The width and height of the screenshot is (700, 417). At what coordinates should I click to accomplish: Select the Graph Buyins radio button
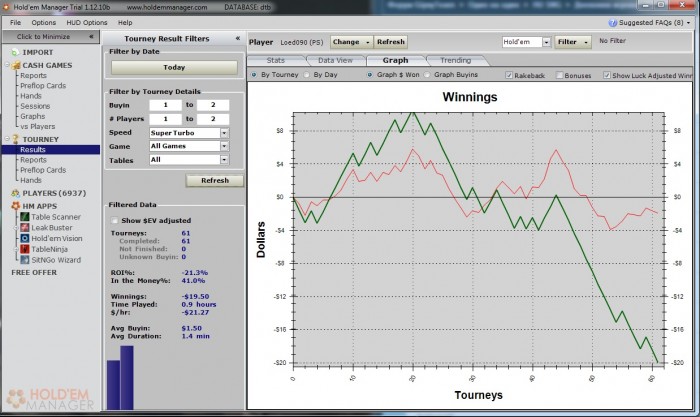coord(427,75)
